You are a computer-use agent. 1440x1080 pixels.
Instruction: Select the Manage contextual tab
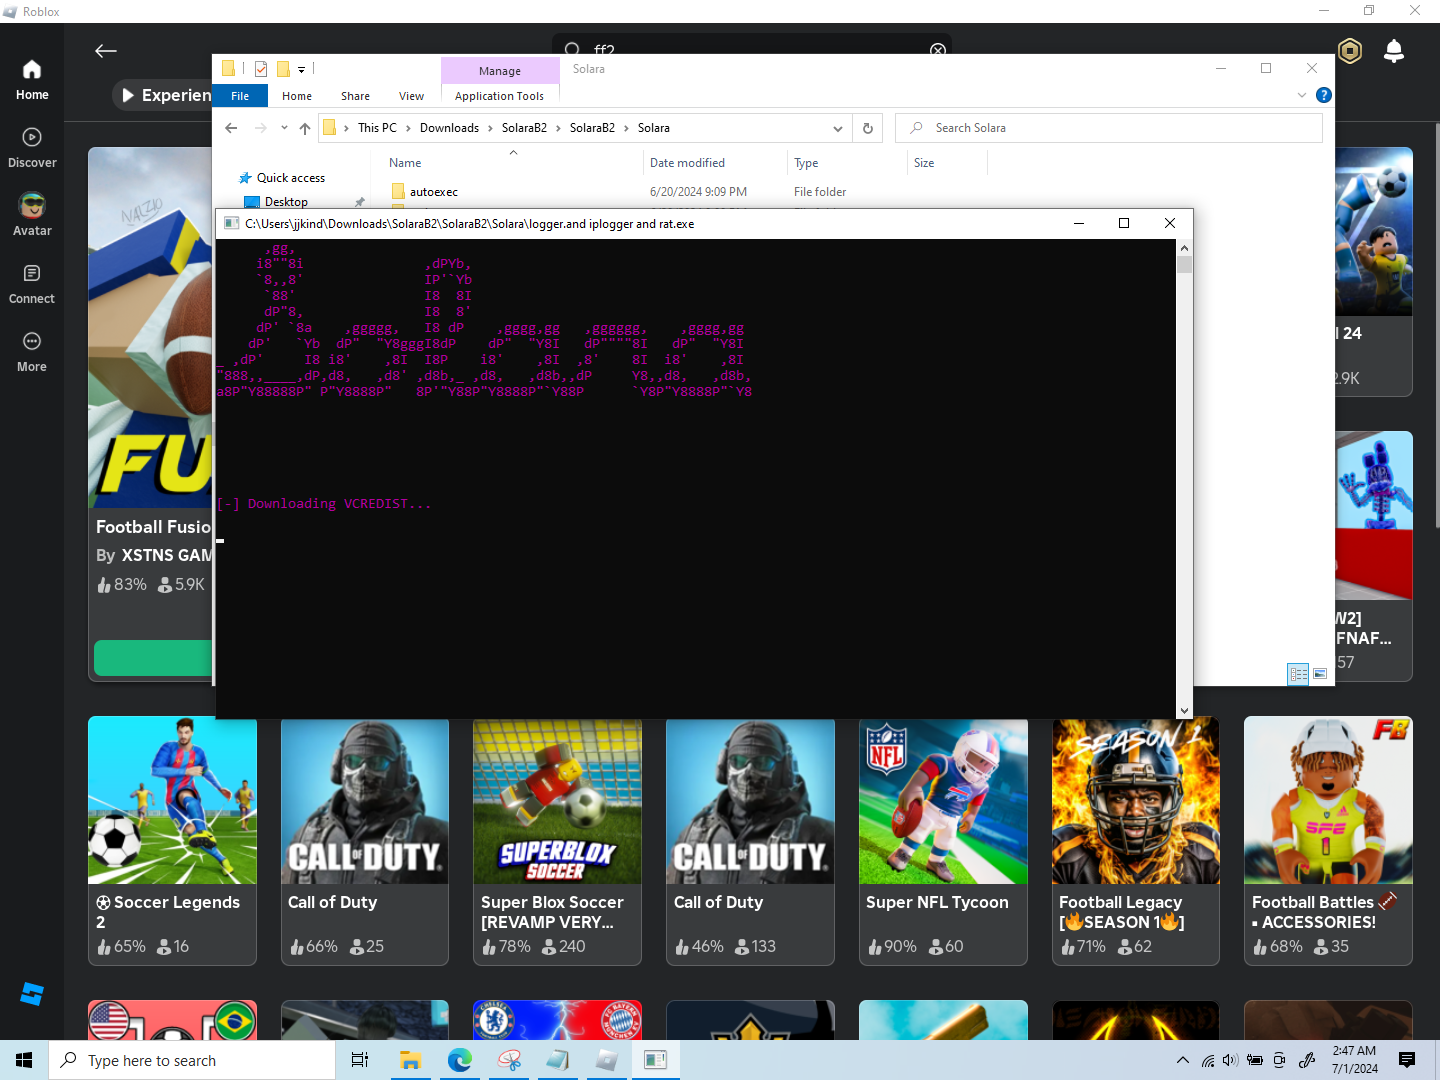500,71
